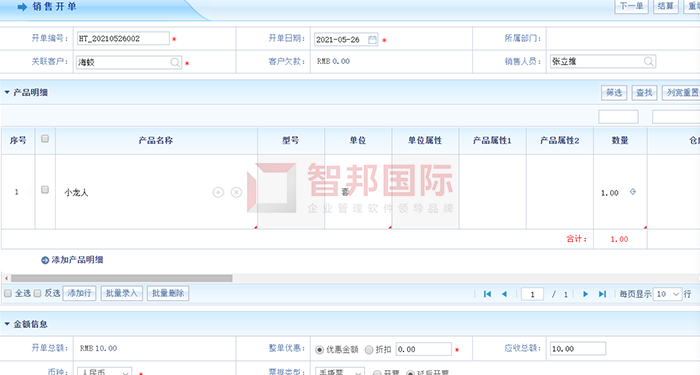Click the 序号 column header

tap(18, 141)
